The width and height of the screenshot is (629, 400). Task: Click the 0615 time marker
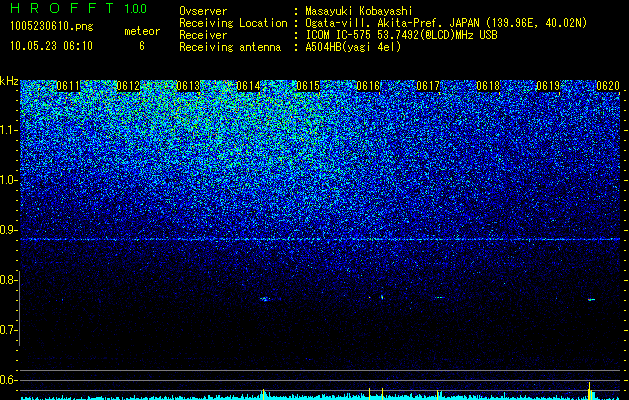coord(308,86)
